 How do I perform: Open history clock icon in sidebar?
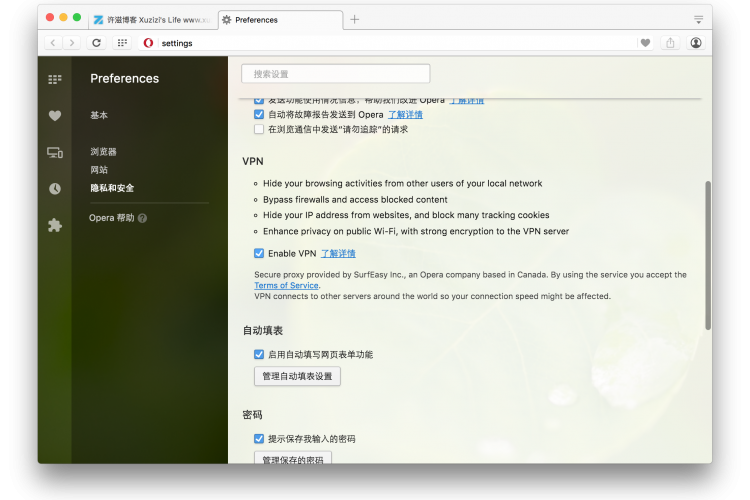(55, 189)
